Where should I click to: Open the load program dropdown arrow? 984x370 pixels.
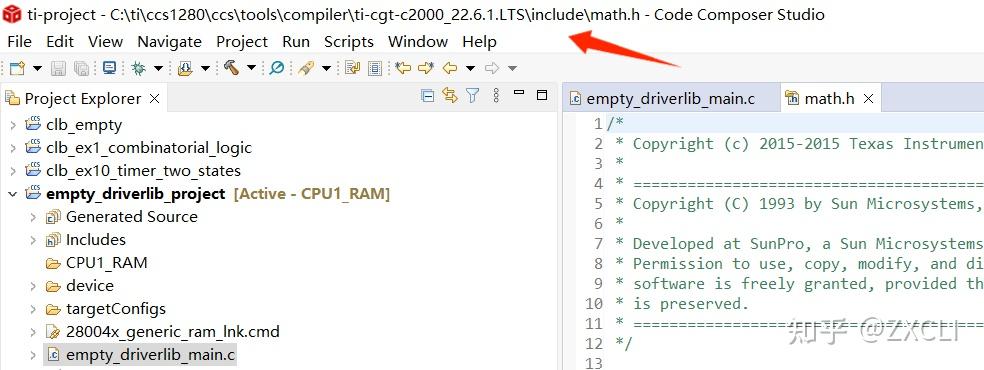click(x=205, y=68)
